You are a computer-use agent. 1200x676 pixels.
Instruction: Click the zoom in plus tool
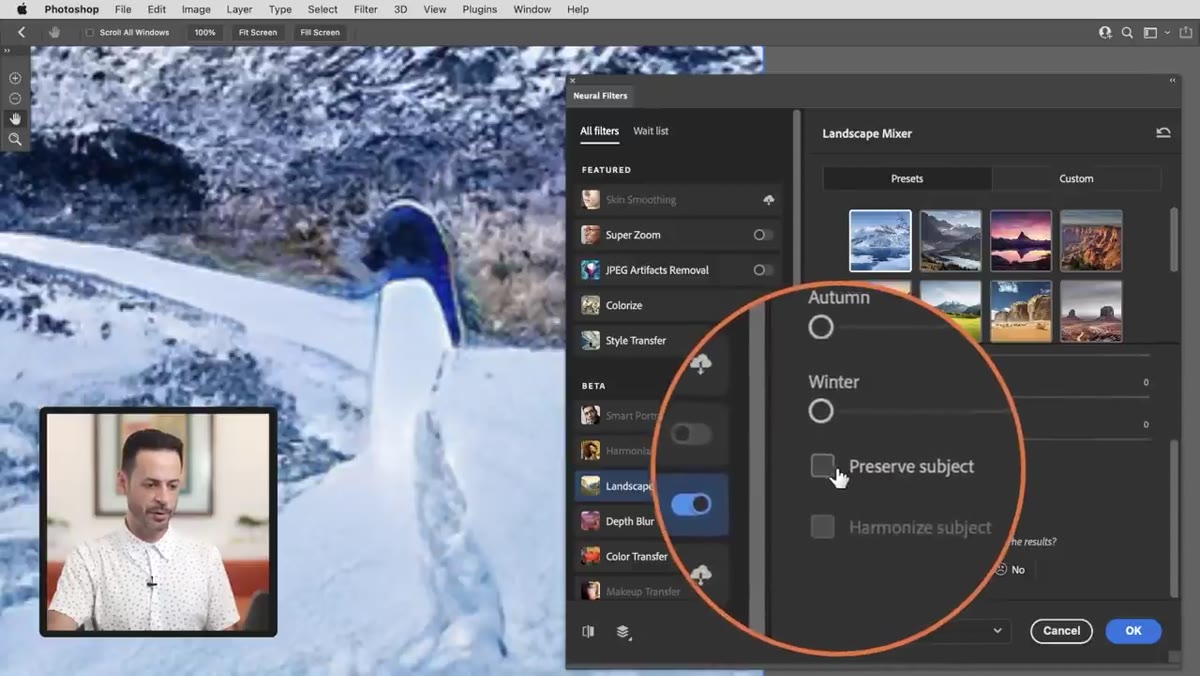point(15,78)
